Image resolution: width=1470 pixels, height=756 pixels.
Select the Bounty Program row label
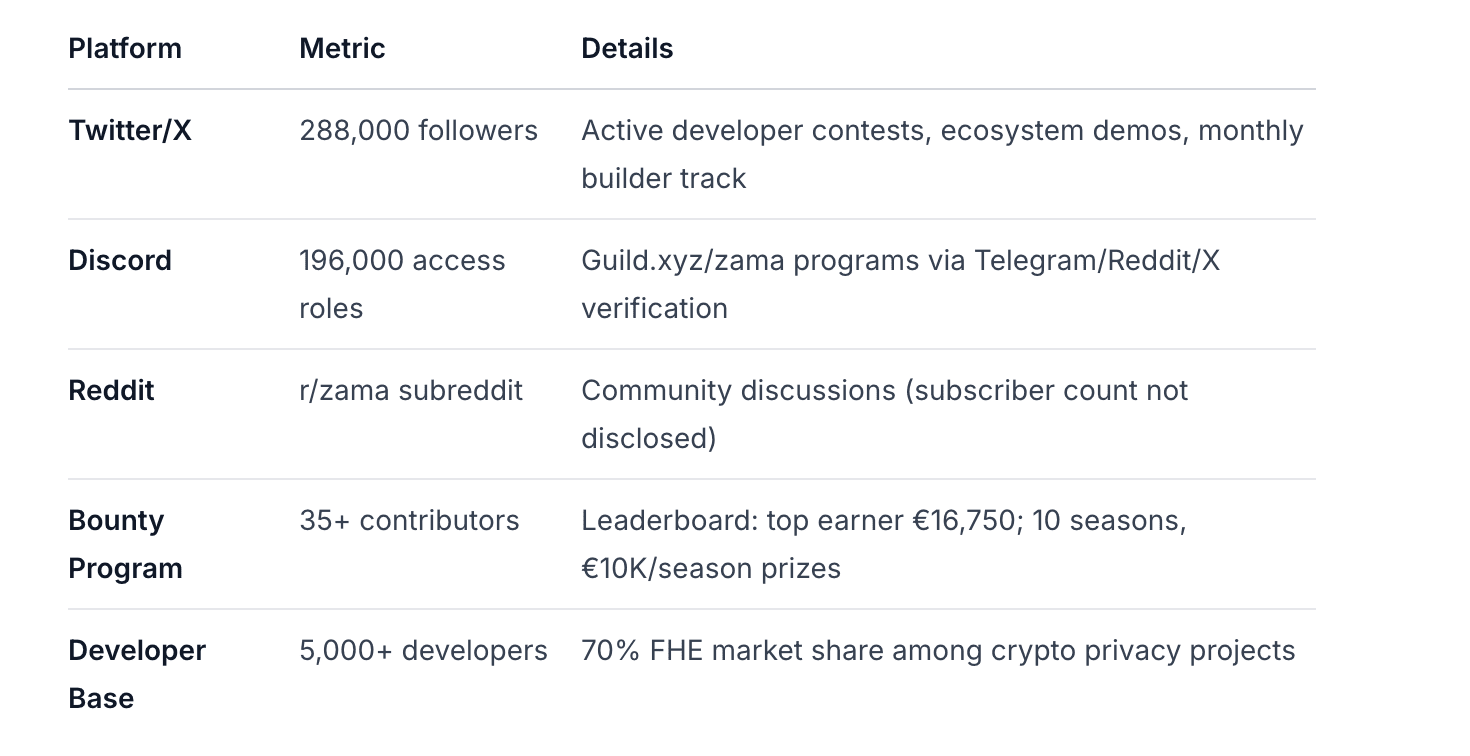click(x=125, y=544)
